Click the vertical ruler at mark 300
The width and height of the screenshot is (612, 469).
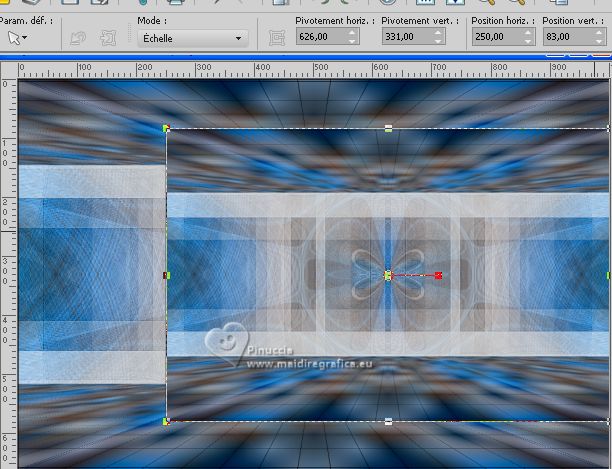click(5, 271)
